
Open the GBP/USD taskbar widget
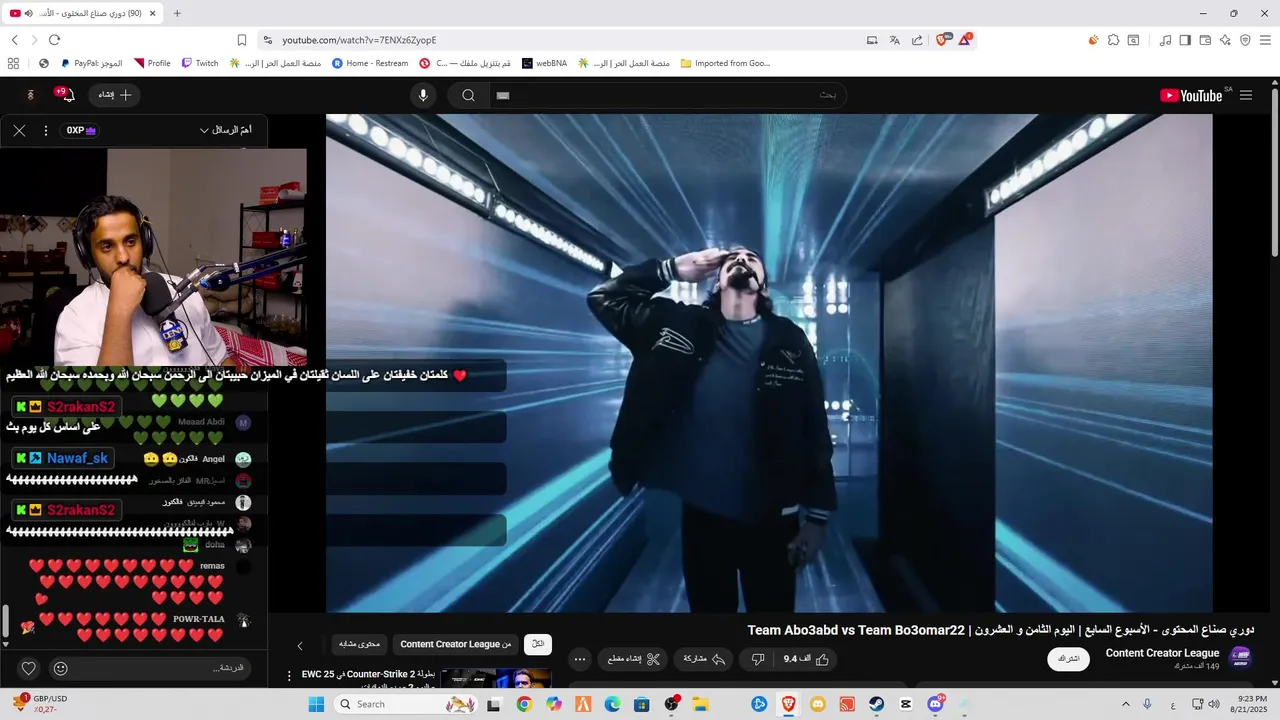(40, 704)
